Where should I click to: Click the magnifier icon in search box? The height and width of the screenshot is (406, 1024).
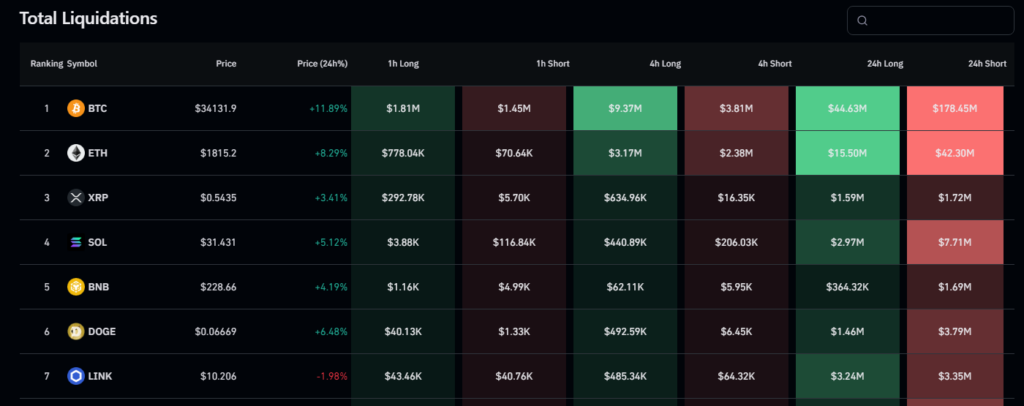[862, 21]
